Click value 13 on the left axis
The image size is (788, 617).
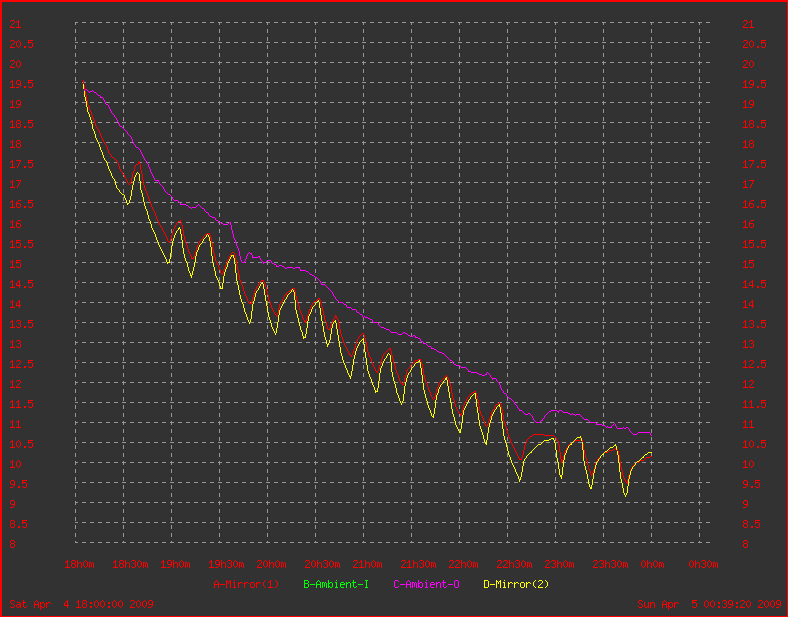click(x=16, y=344)
